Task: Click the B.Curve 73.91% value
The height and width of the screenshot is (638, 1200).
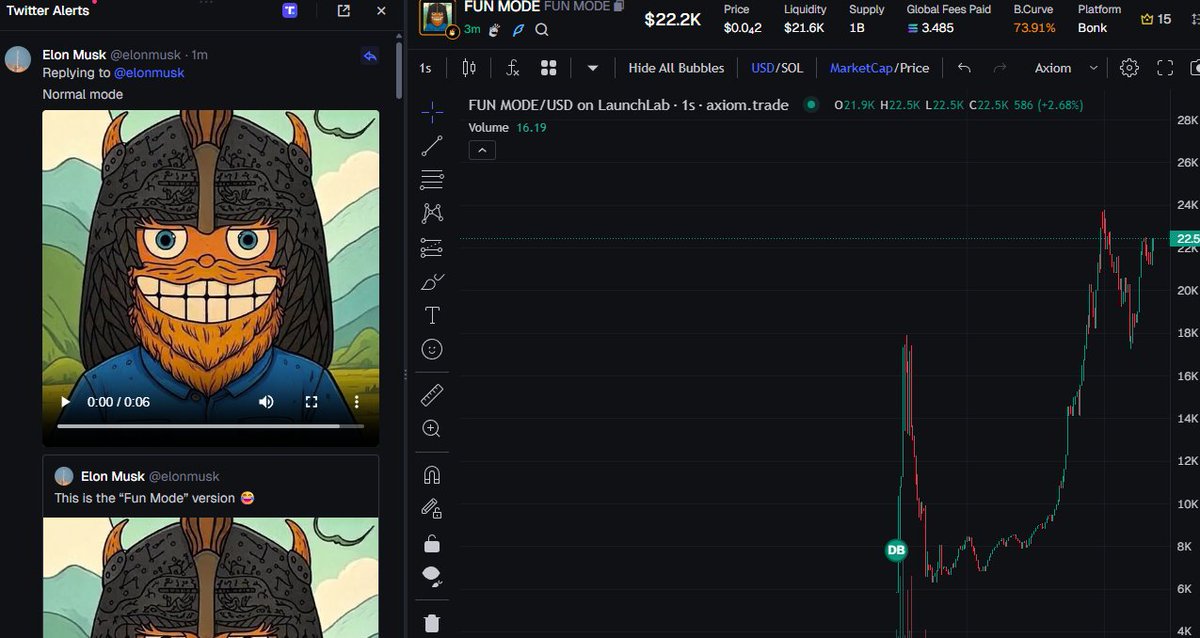Action: pyautogui.click(x=1034, y=28)
